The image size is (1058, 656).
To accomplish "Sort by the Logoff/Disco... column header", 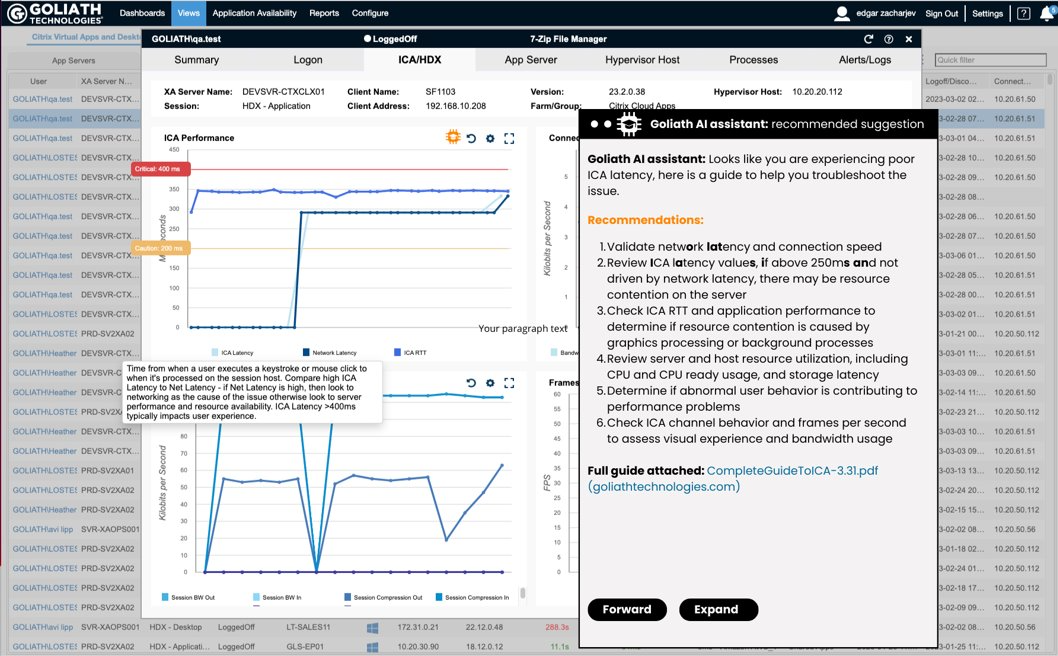I will pyautogui.click(x=951, y=81).
